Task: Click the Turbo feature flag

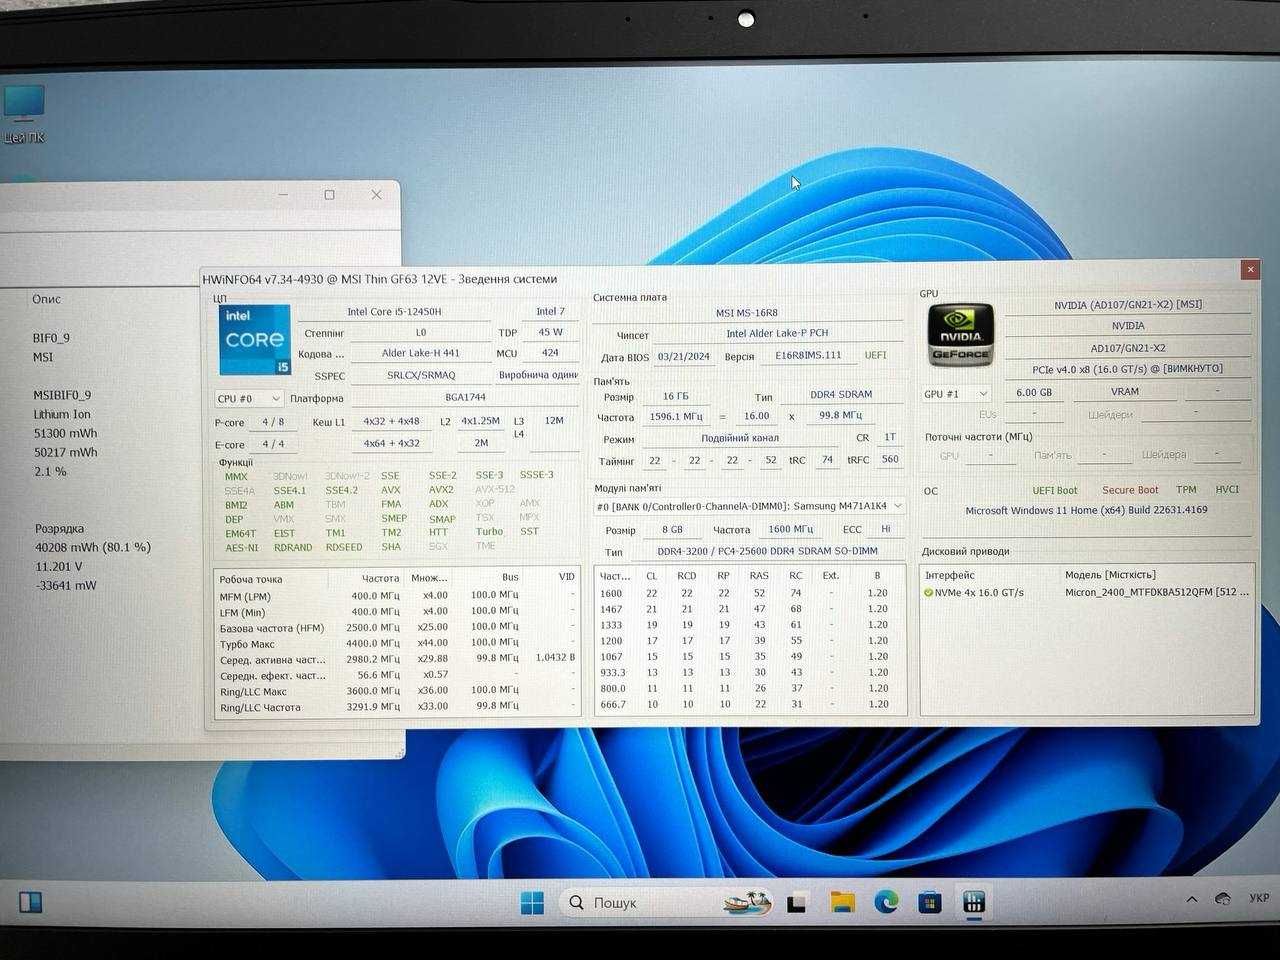Action: [489, 532]
